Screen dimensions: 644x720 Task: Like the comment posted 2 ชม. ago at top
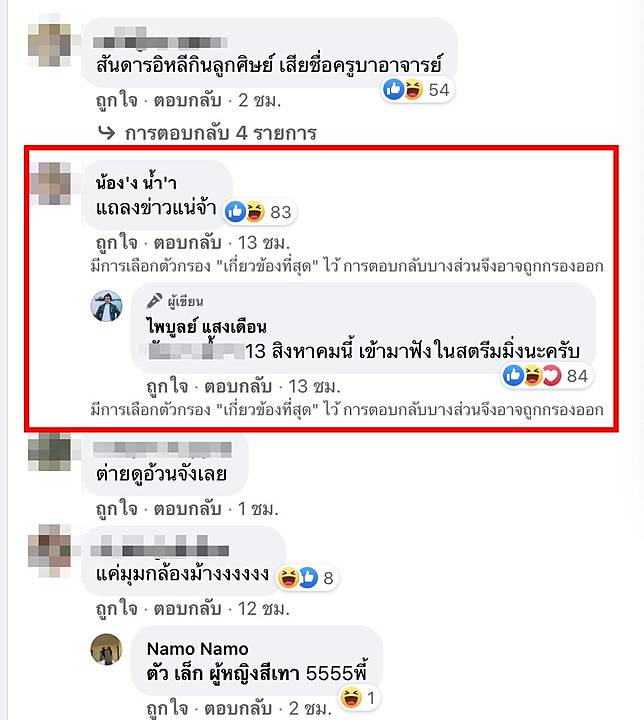[x=117, y=100]
